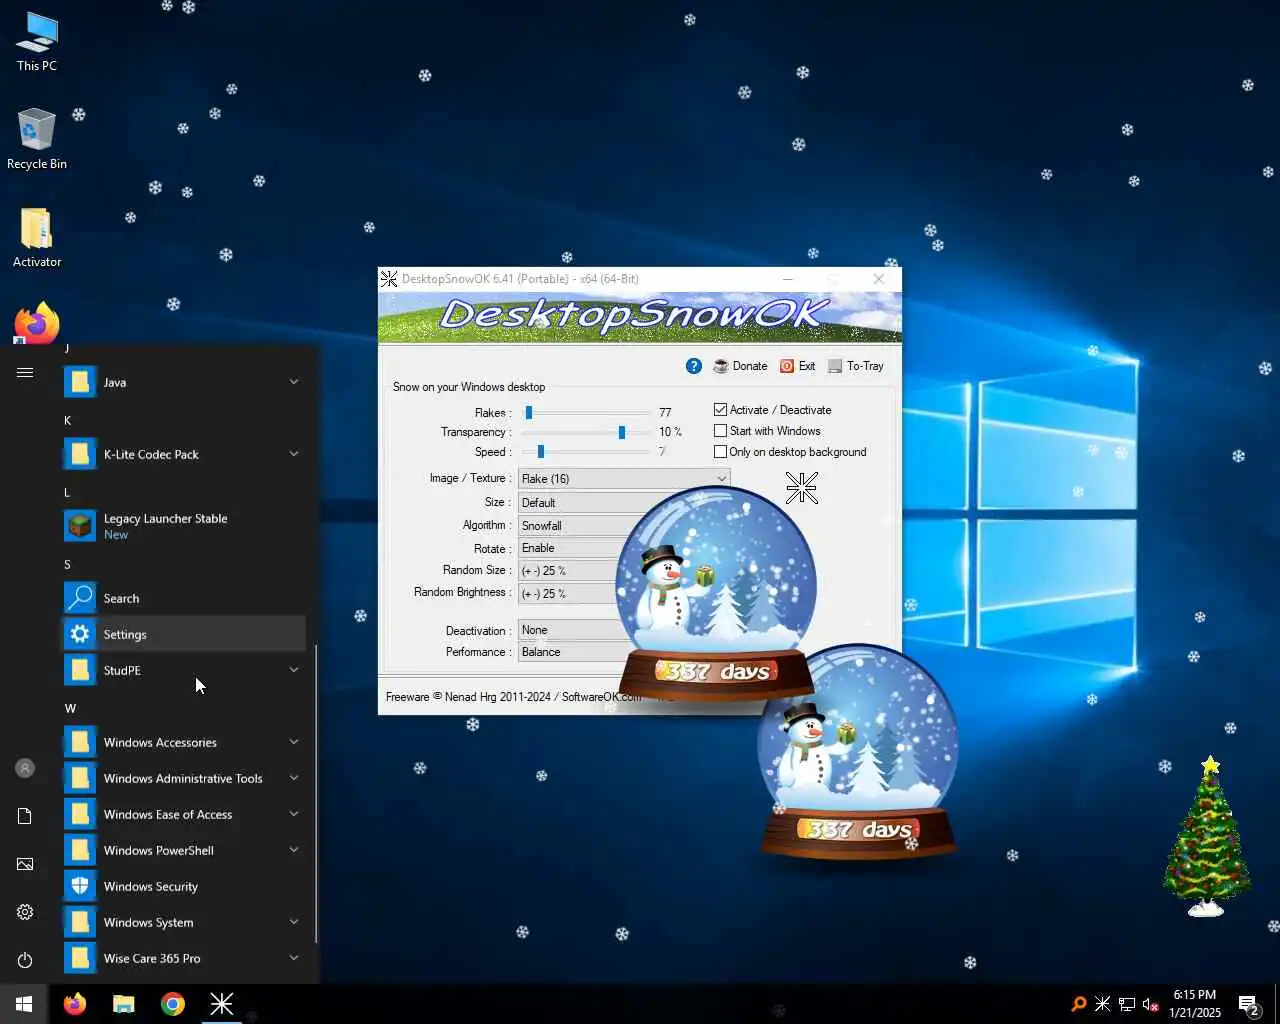The height and width of the screenshot is (1024, 1280).
Task: Click the Firefox desktop shortcut icon
Action: click(x=37, y=323)
